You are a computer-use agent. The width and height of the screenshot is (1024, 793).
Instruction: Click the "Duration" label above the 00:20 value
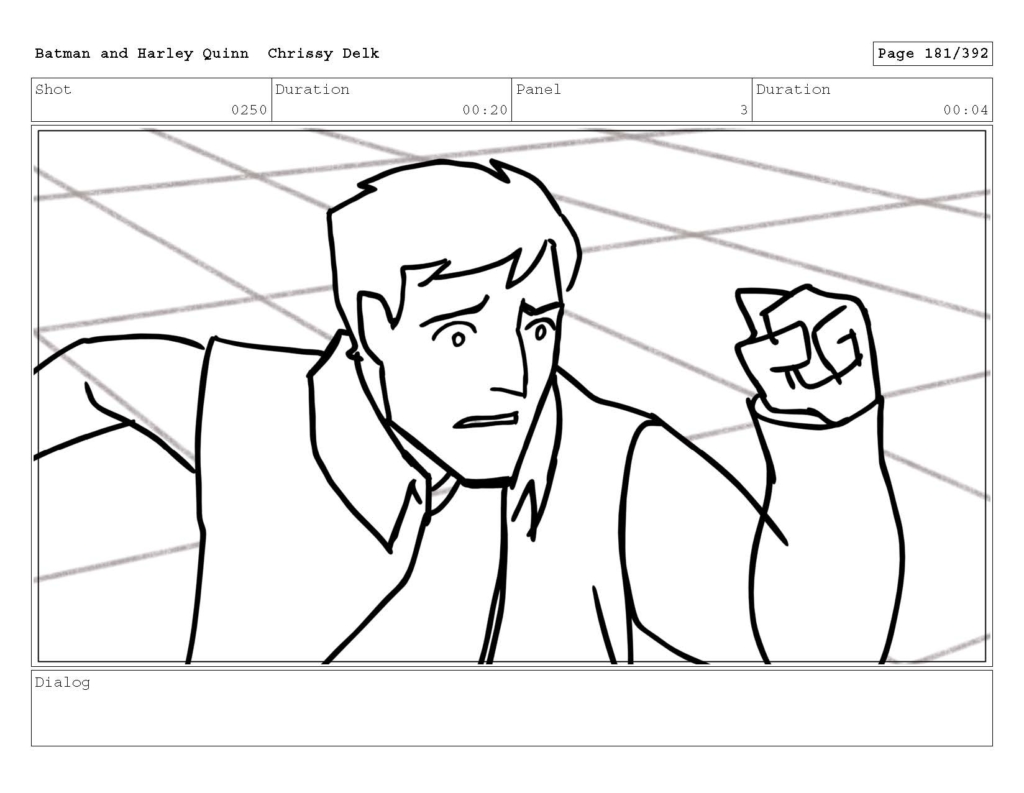click(312, 89)
